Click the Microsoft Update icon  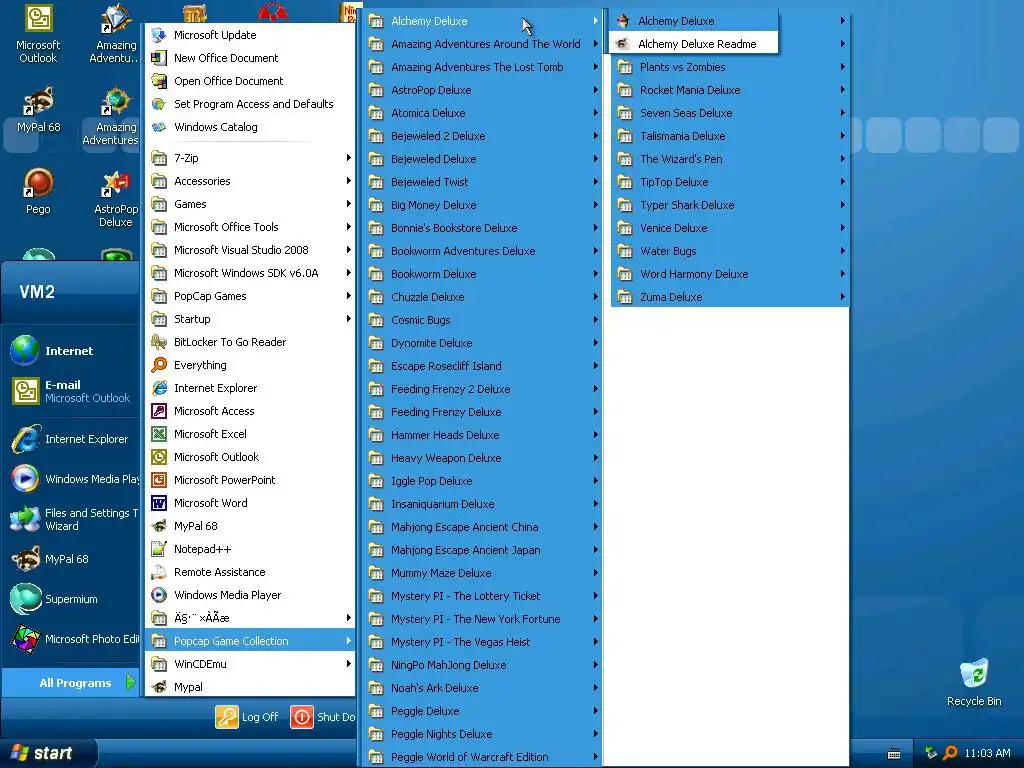click(x=159, y=35)
